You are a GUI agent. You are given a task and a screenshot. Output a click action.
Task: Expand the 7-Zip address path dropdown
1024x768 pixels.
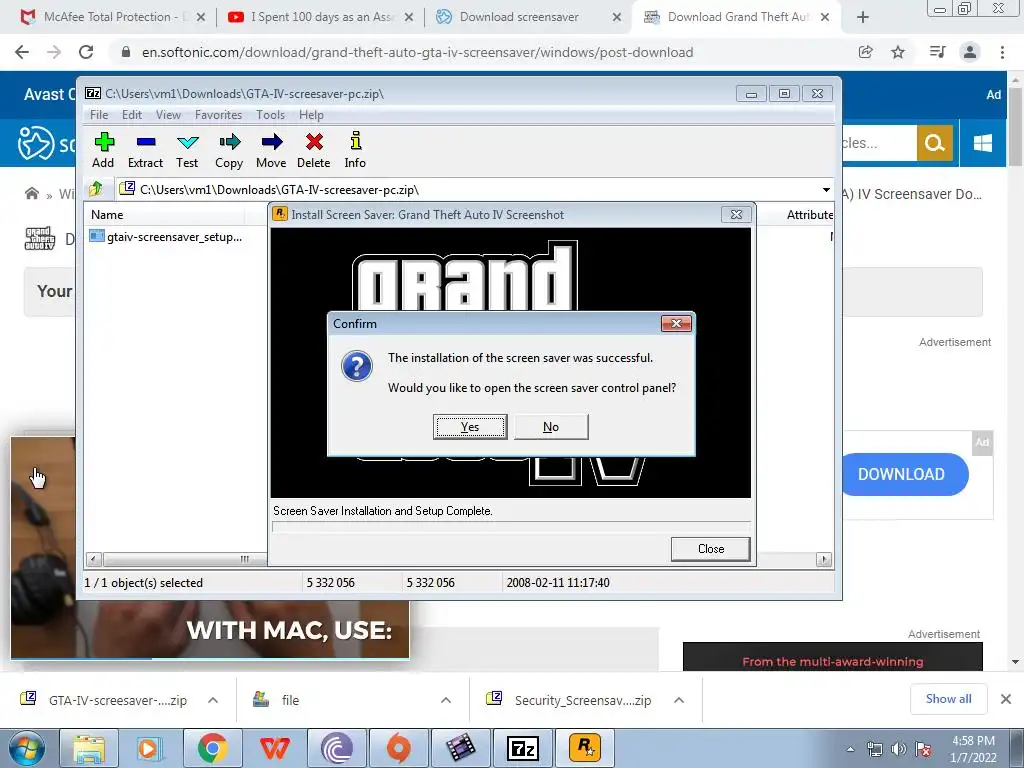[x=826, y=189]
